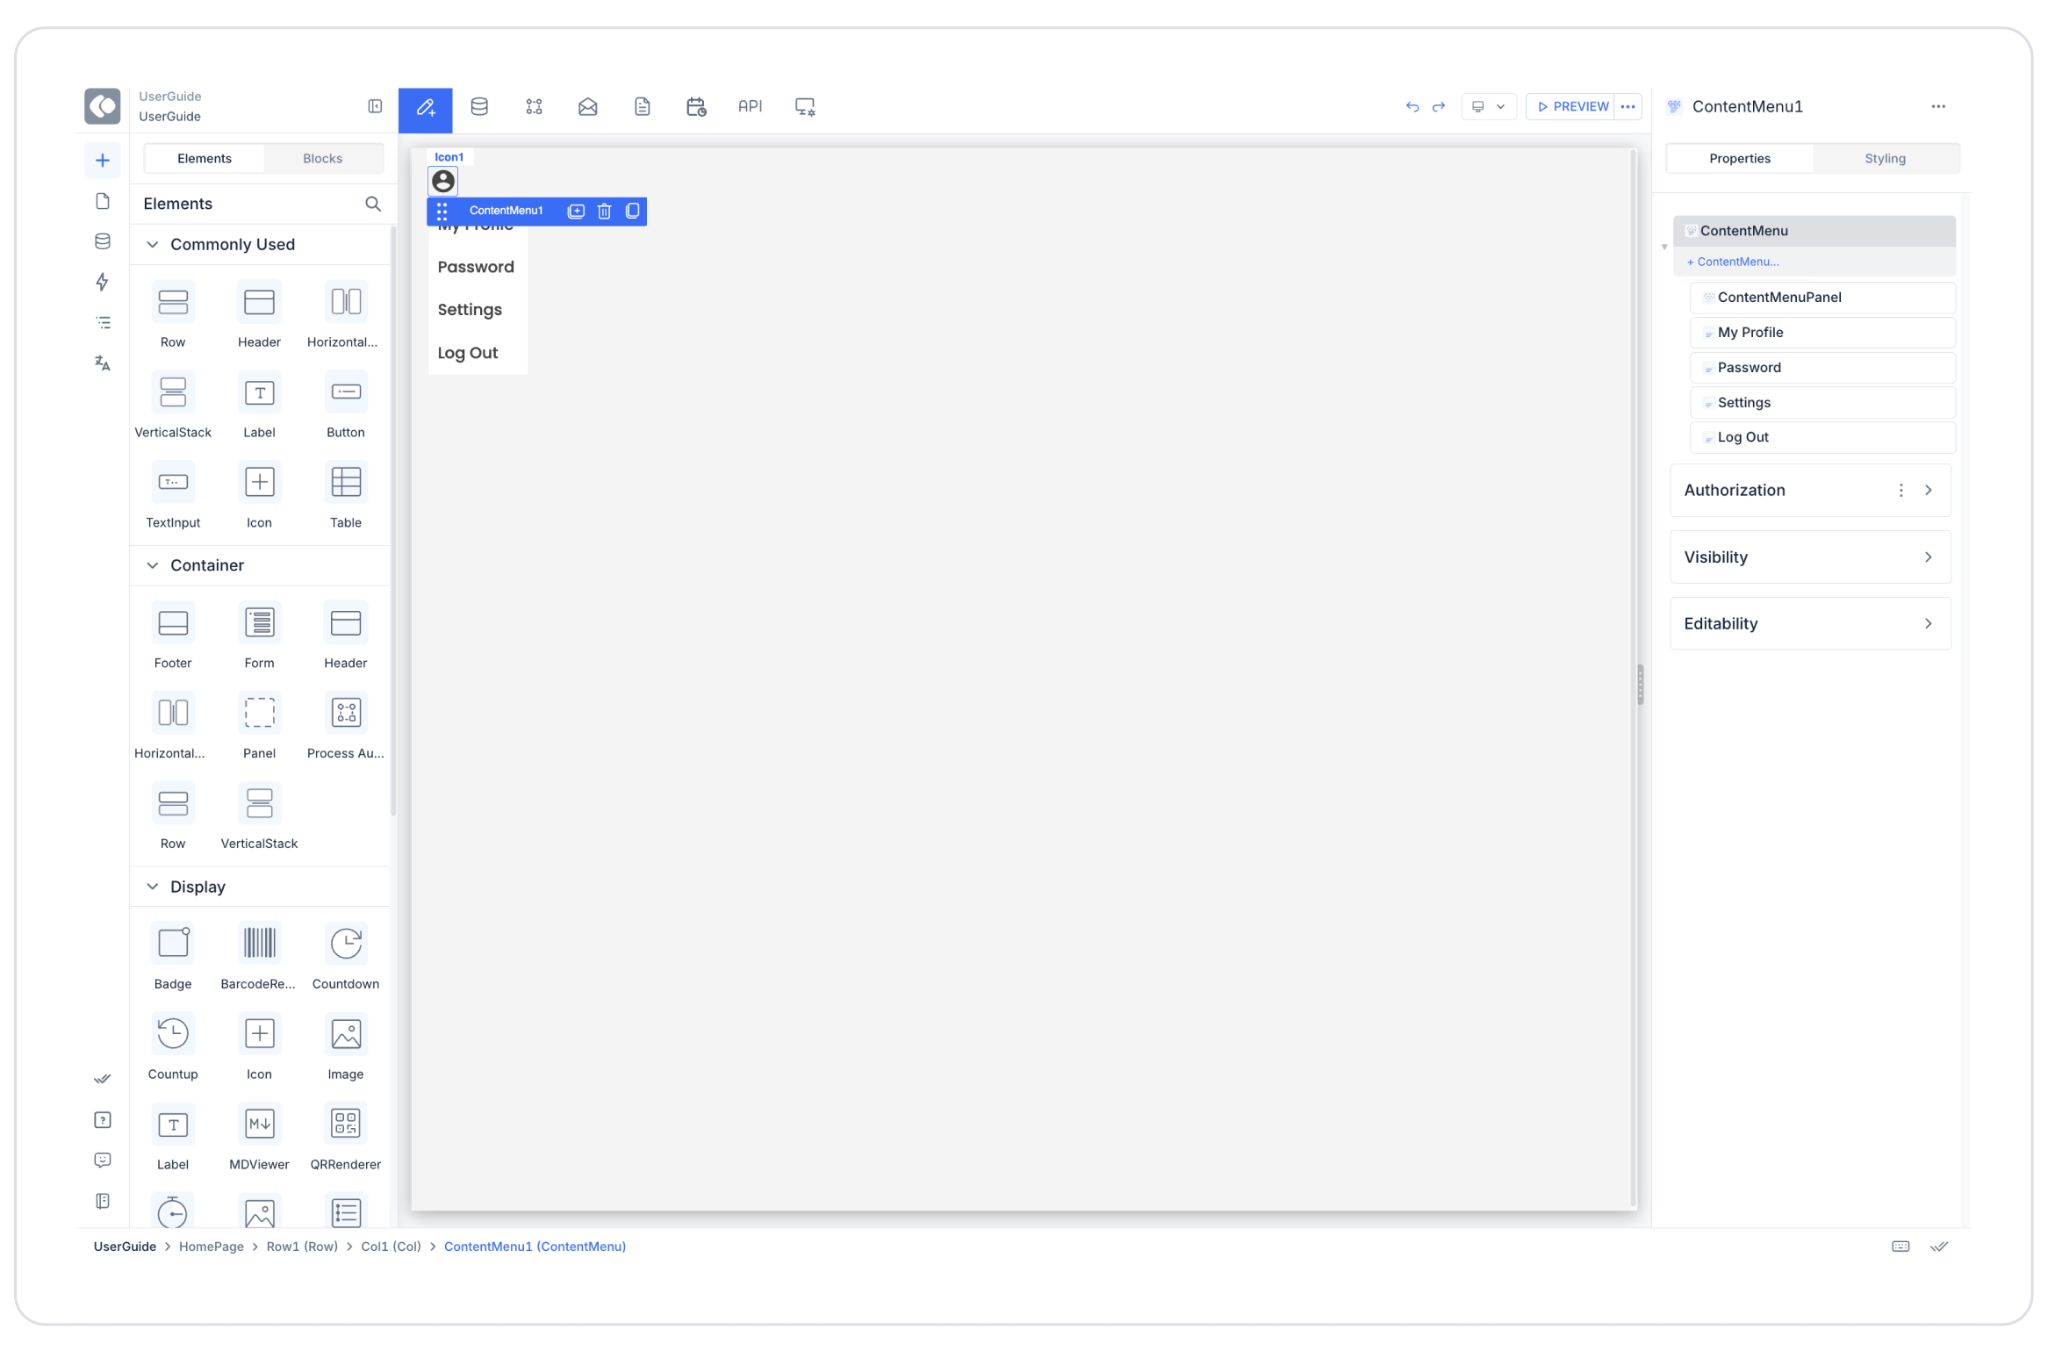Screen dimensions: 2048x1353
Task: Collapse the Container section
Action: [x=153, y=565]
